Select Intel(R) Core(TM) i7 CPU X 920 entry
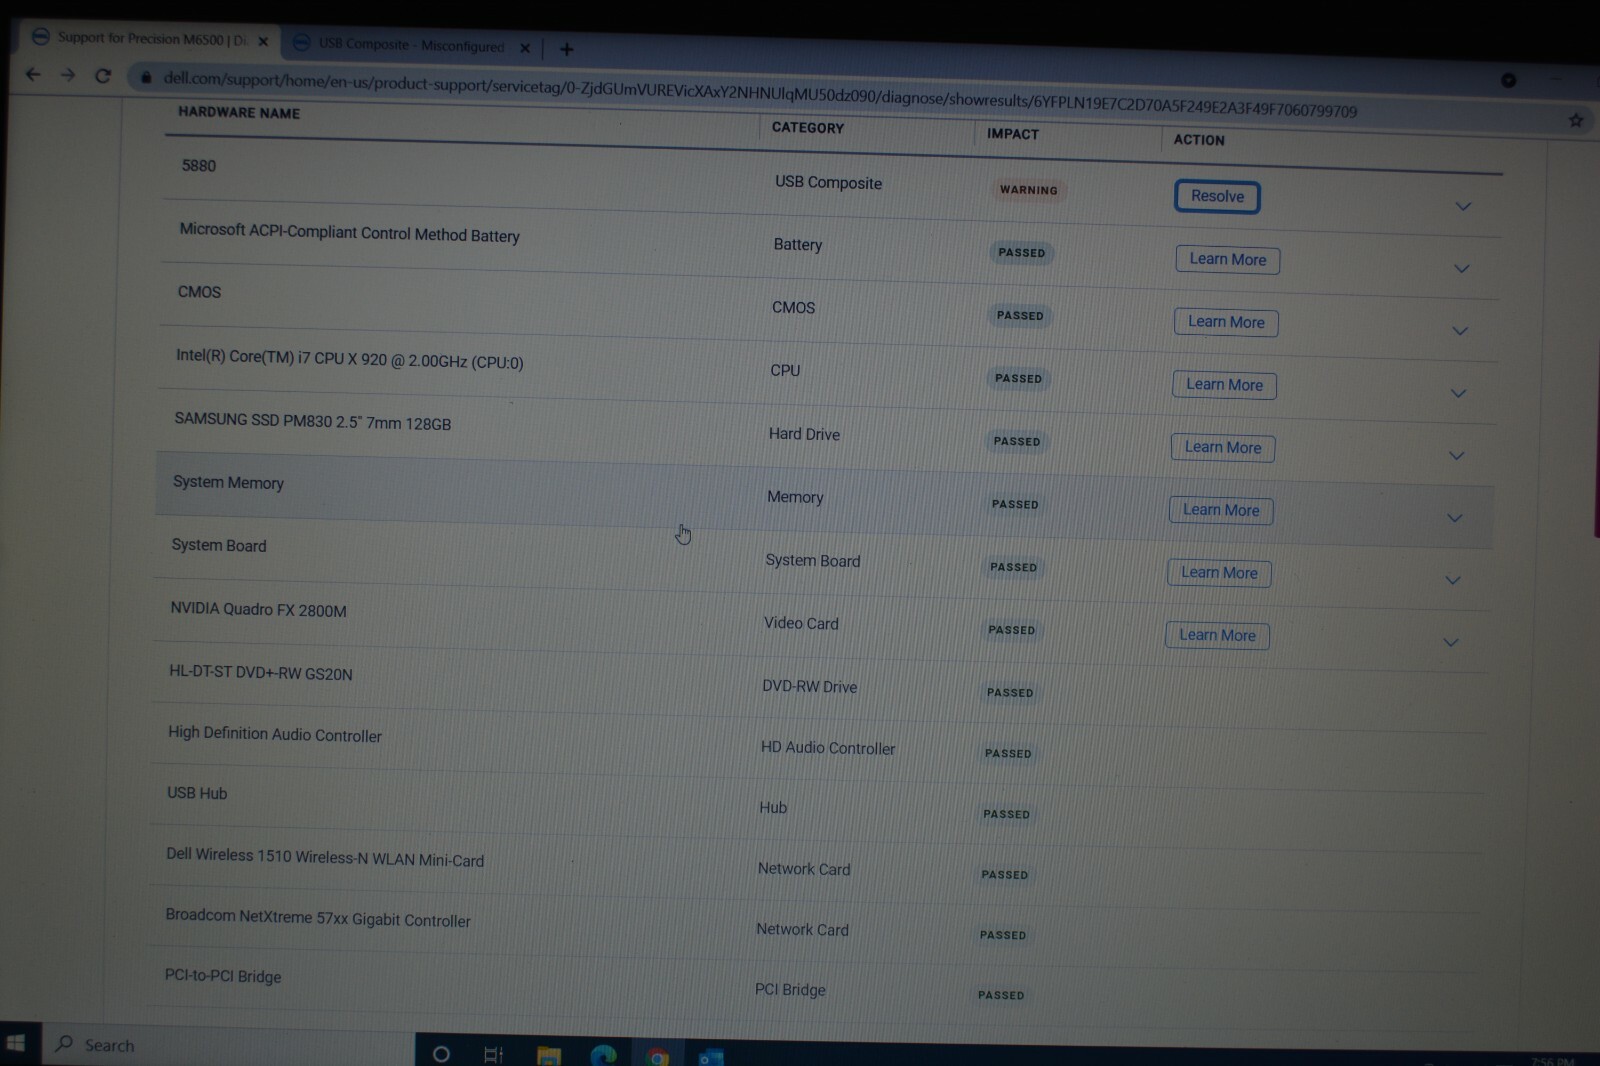Image resolution: width=1600 pixels, height=1066 pixels. click(x=349, y=359)
